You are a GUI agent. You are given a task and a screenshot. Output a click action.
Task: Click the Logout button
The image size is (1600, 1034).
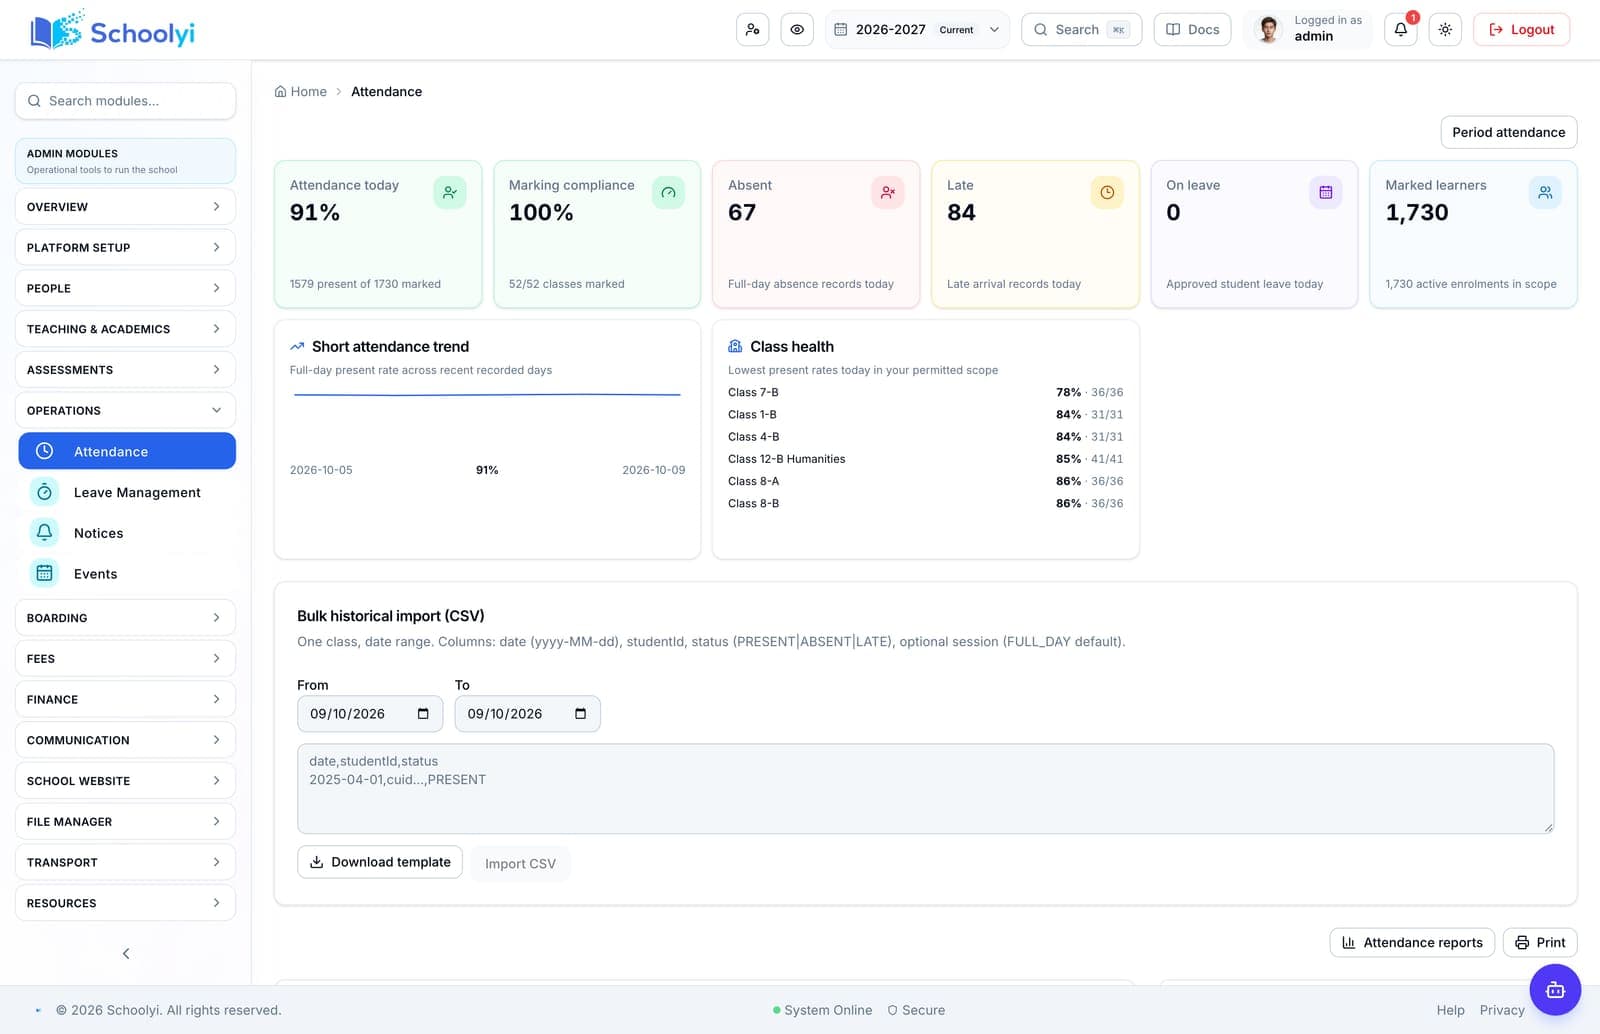tap(1521, 29)
